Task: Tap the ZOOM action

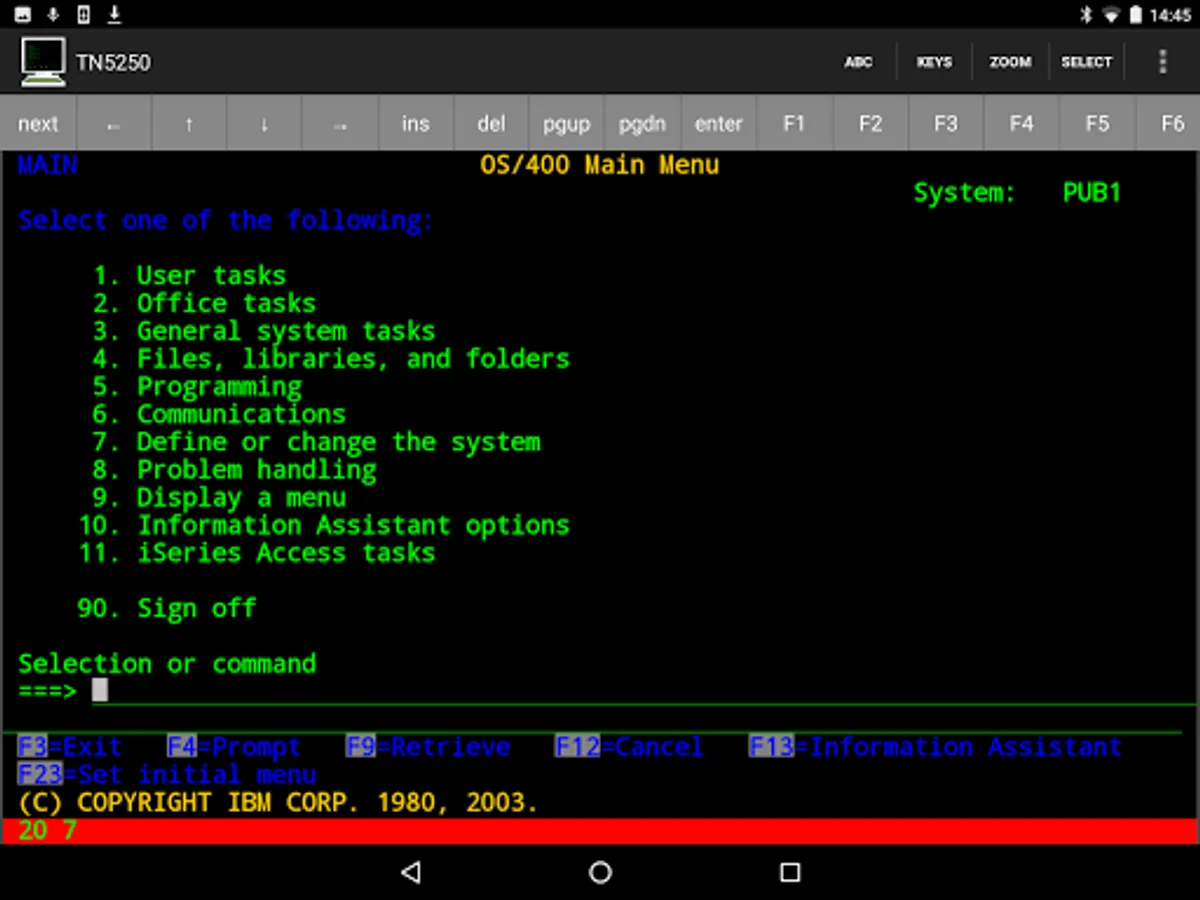Action: point(1010,62)
